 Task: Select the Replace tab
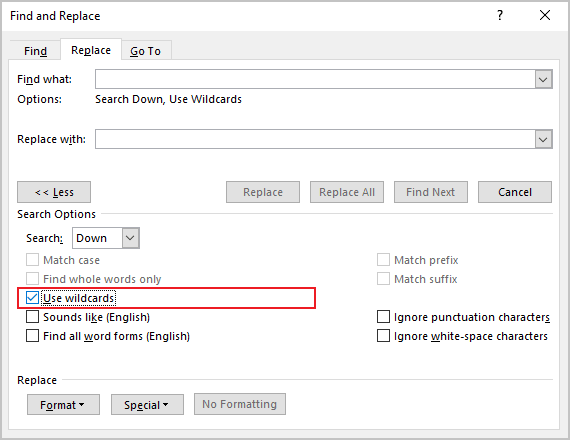[x=91, y=50]
